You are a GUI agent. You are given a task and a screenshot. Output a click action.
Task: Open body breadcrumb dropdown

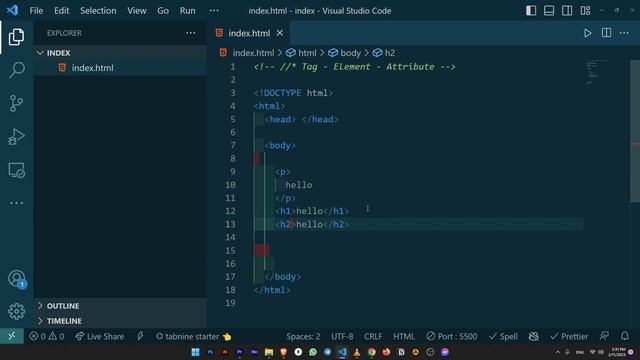[x=344, y=53]
